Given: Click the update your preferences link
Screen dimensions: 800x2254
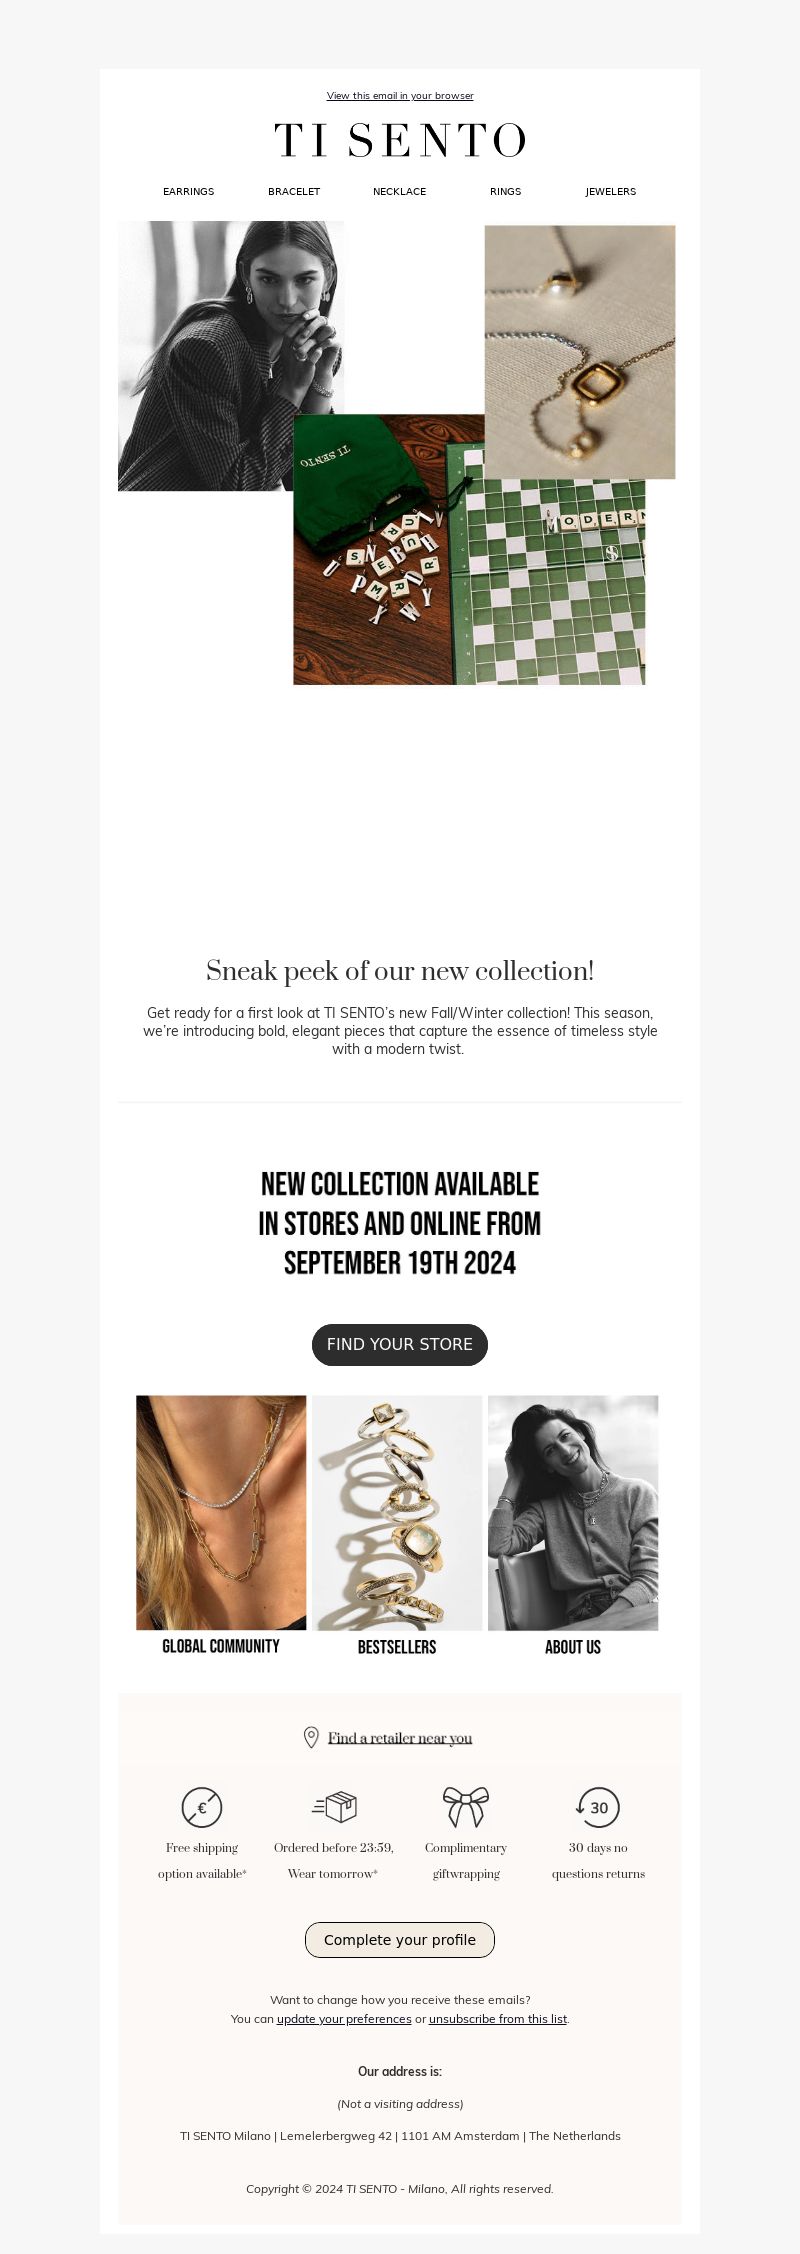Looking at the screenshot, I should pyautogui.click(x=344, y=2018).
